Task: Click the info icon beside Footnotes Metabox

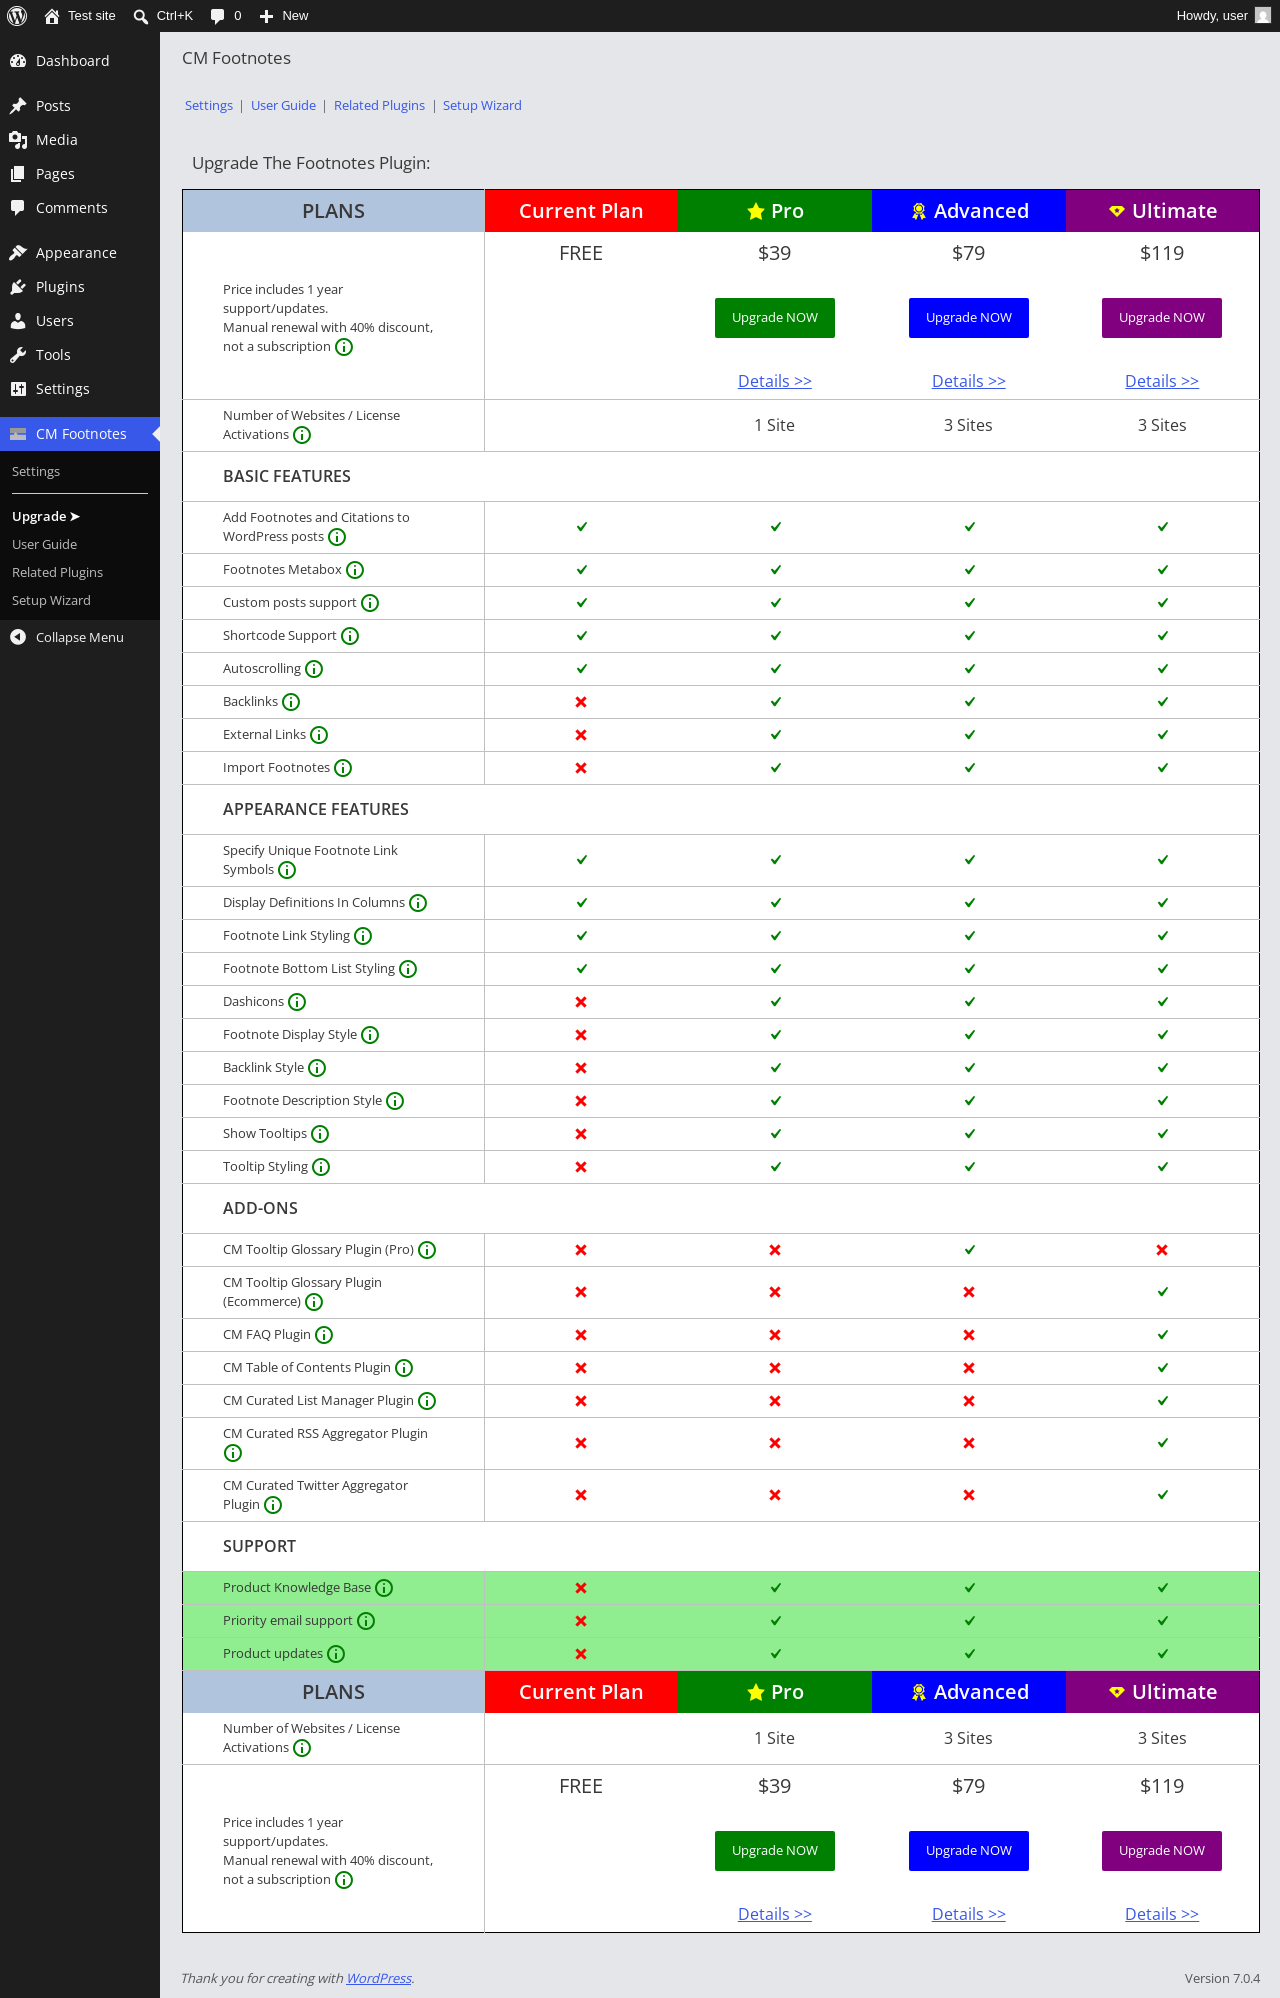Action: [355, 570]
